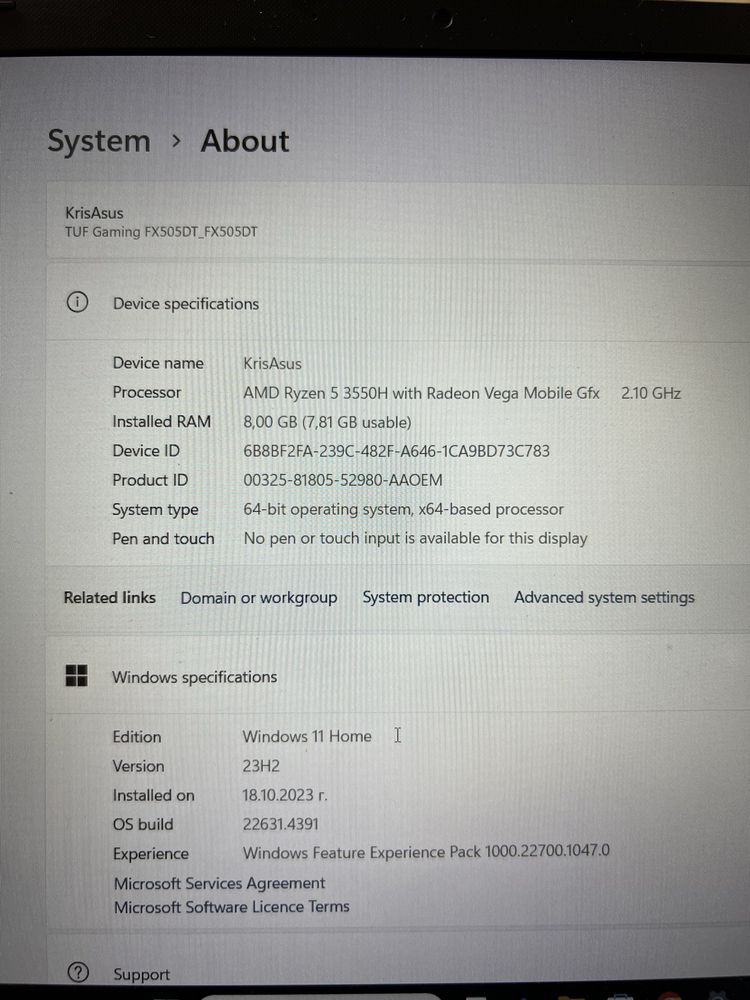Open System protection link
Viewport: 750px width, 1000px height.
tap(425, 597)
